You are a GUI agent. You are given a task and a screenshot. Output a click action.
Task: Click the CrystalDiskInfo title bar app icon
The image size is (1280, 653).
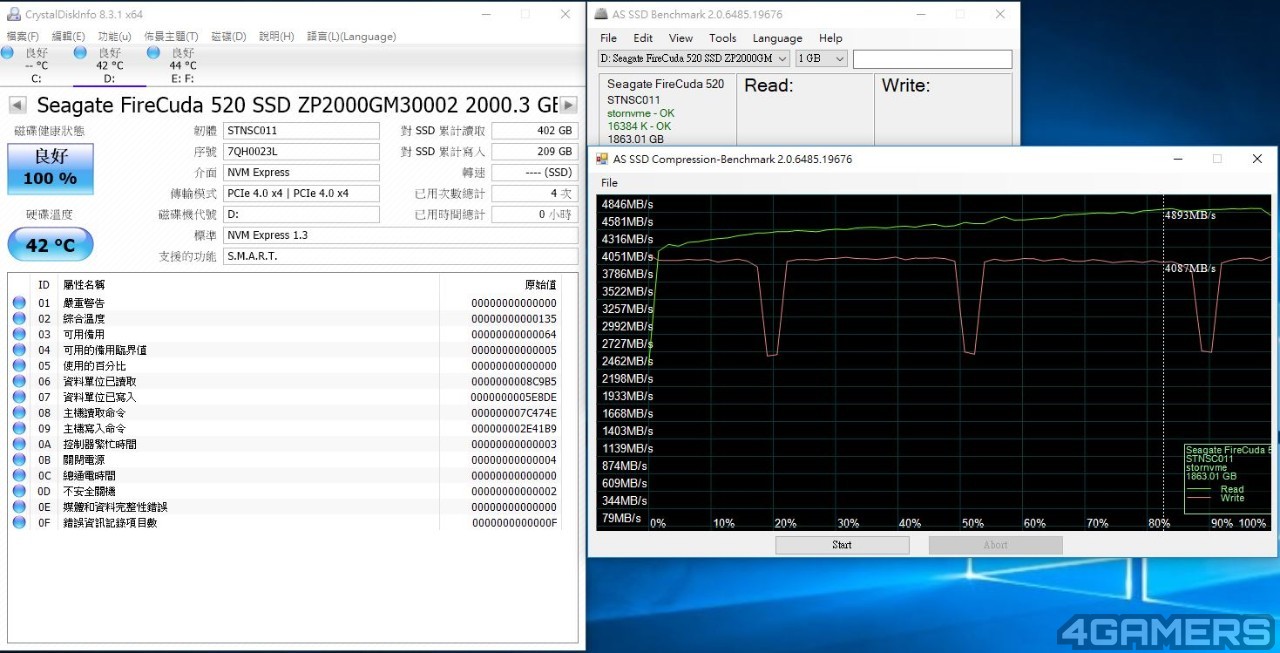click(10, 14)
